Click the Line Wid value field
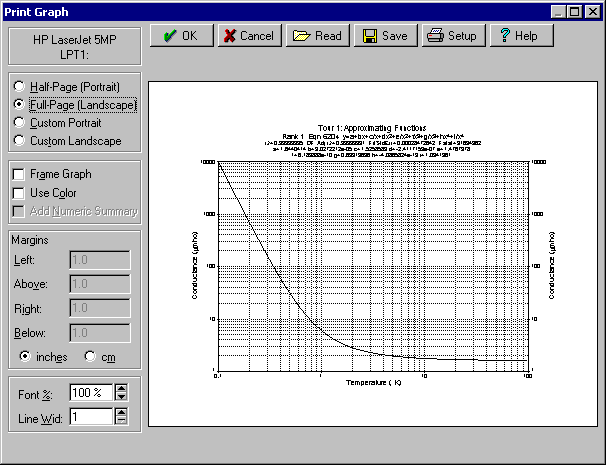606x465 pixels. pos(90,417)
